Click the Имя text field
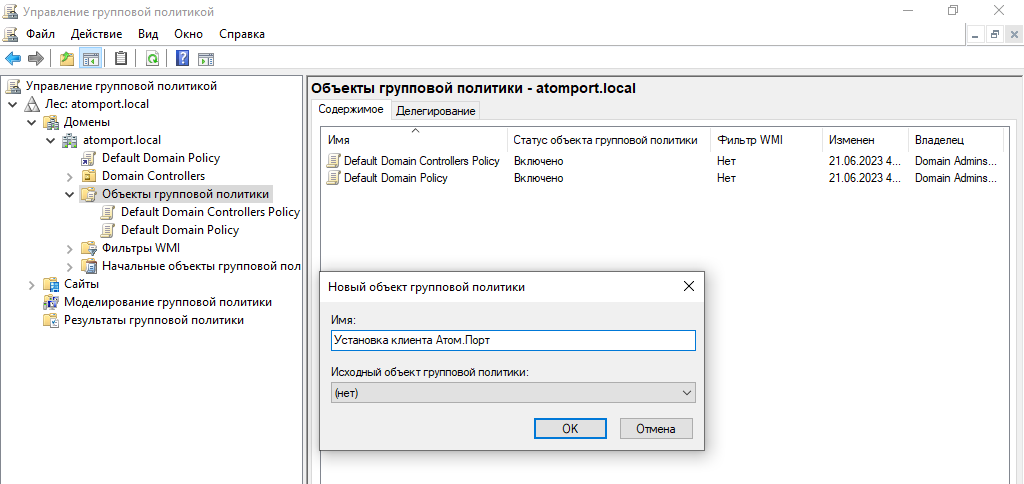 pos(512,340)
